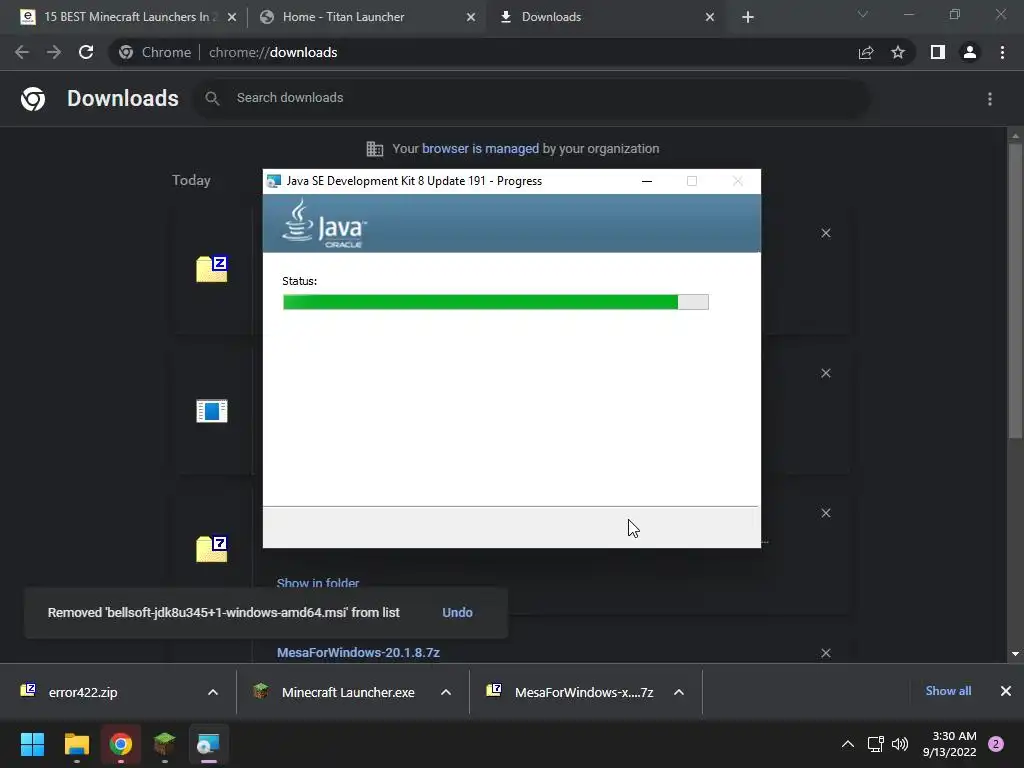The height and width of the screenshot is (768, 1024).
Task: Bookmark this page with the star icon
Action: click(898, 52)
